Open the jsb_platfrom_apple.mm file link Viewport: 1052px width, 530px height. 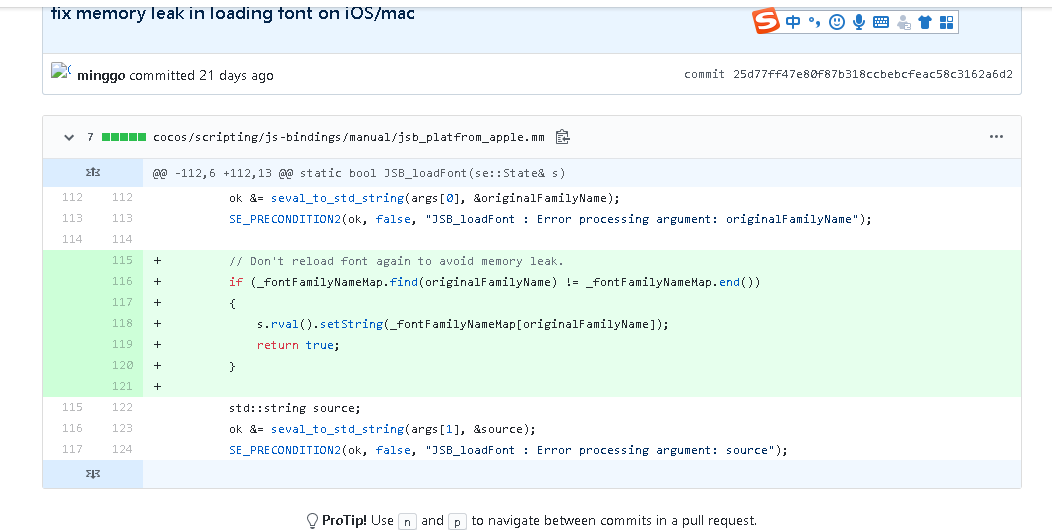pyautogui.click(x=348, y=137)
